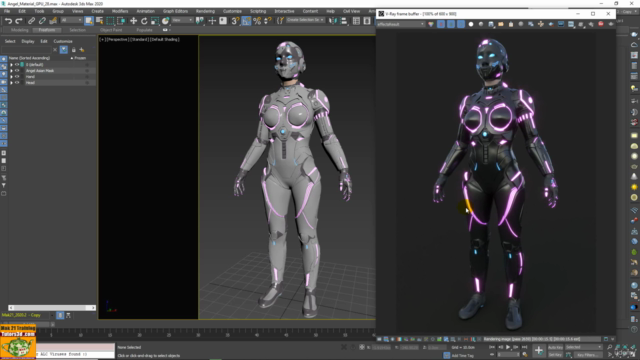
Task: Open the reference coordinate View dropdown
Action: (182, 20)
